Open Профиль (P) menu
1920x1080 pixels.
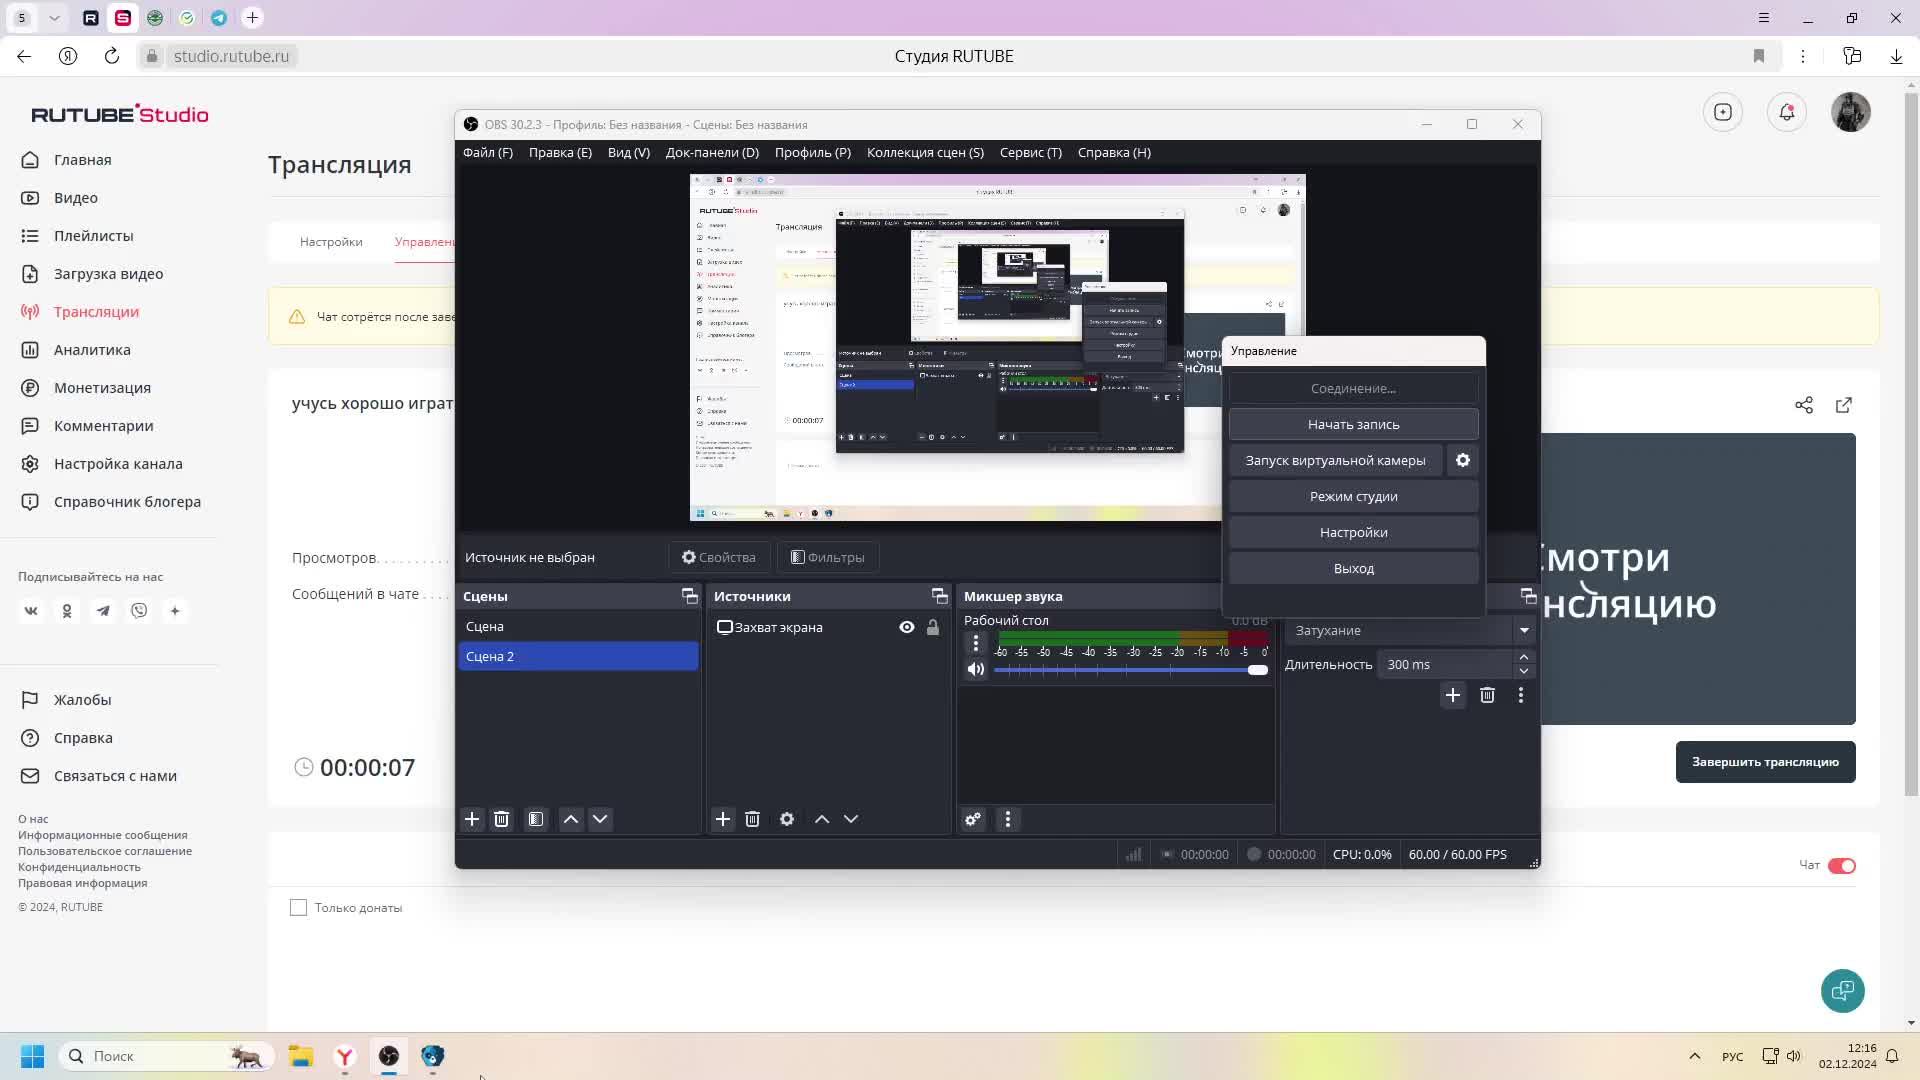pos(813,152)
